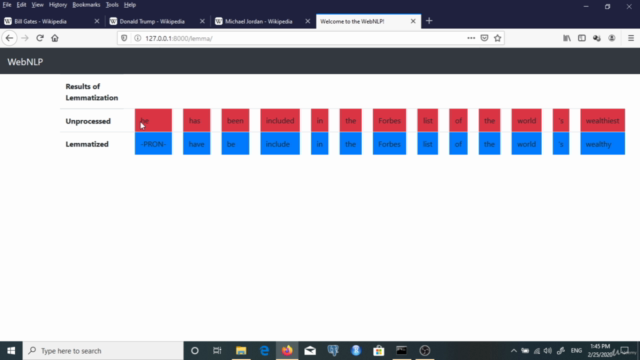The width and height of the screenshot is (640, 360).
Task: Close the Donald Trump Wikipedia tab
Action: point(202,21)
